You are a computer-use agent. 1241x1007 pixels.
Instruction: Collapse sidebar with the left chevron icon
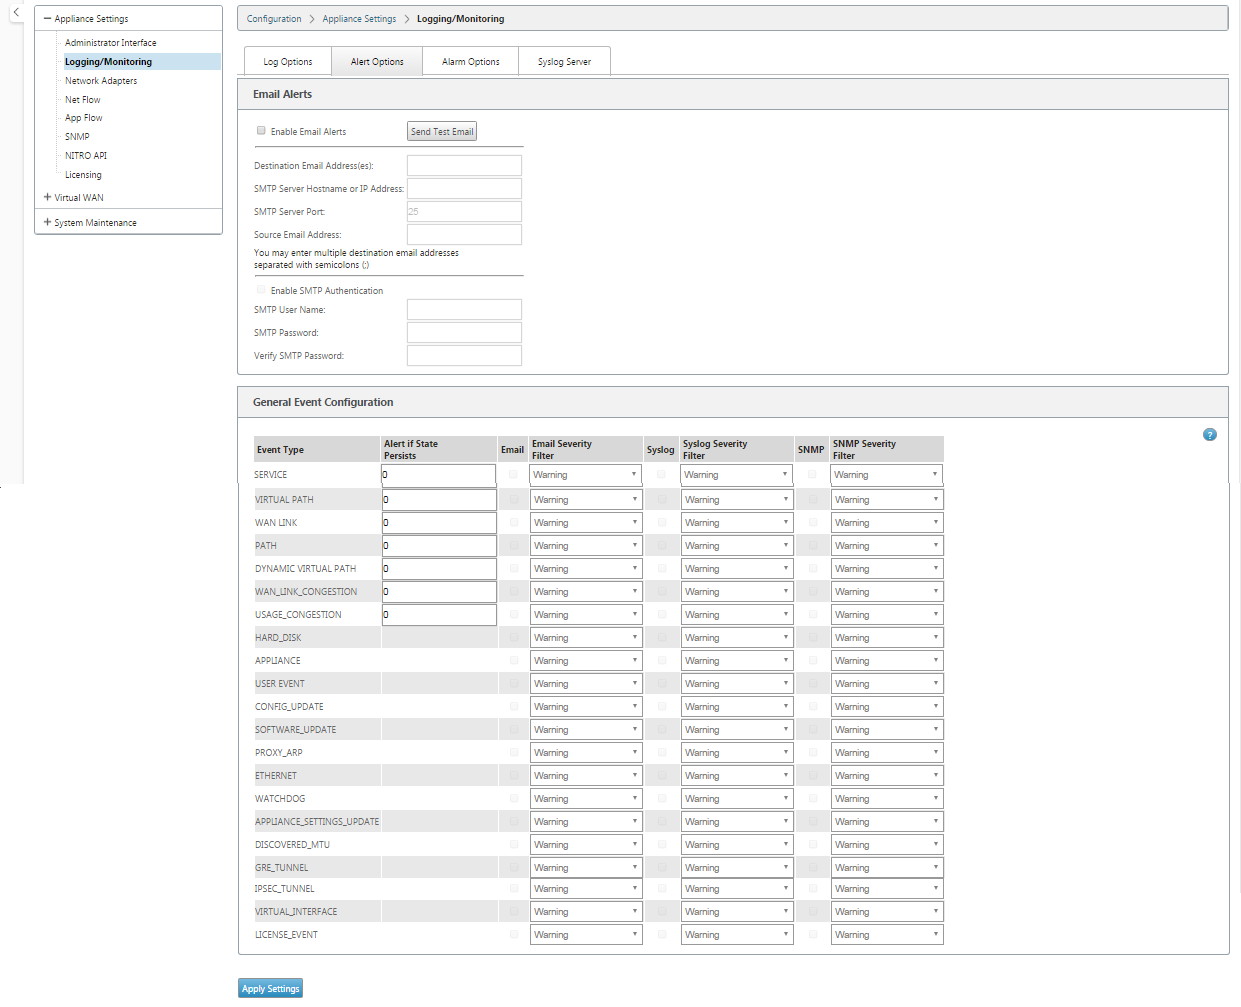click(16, 12)
